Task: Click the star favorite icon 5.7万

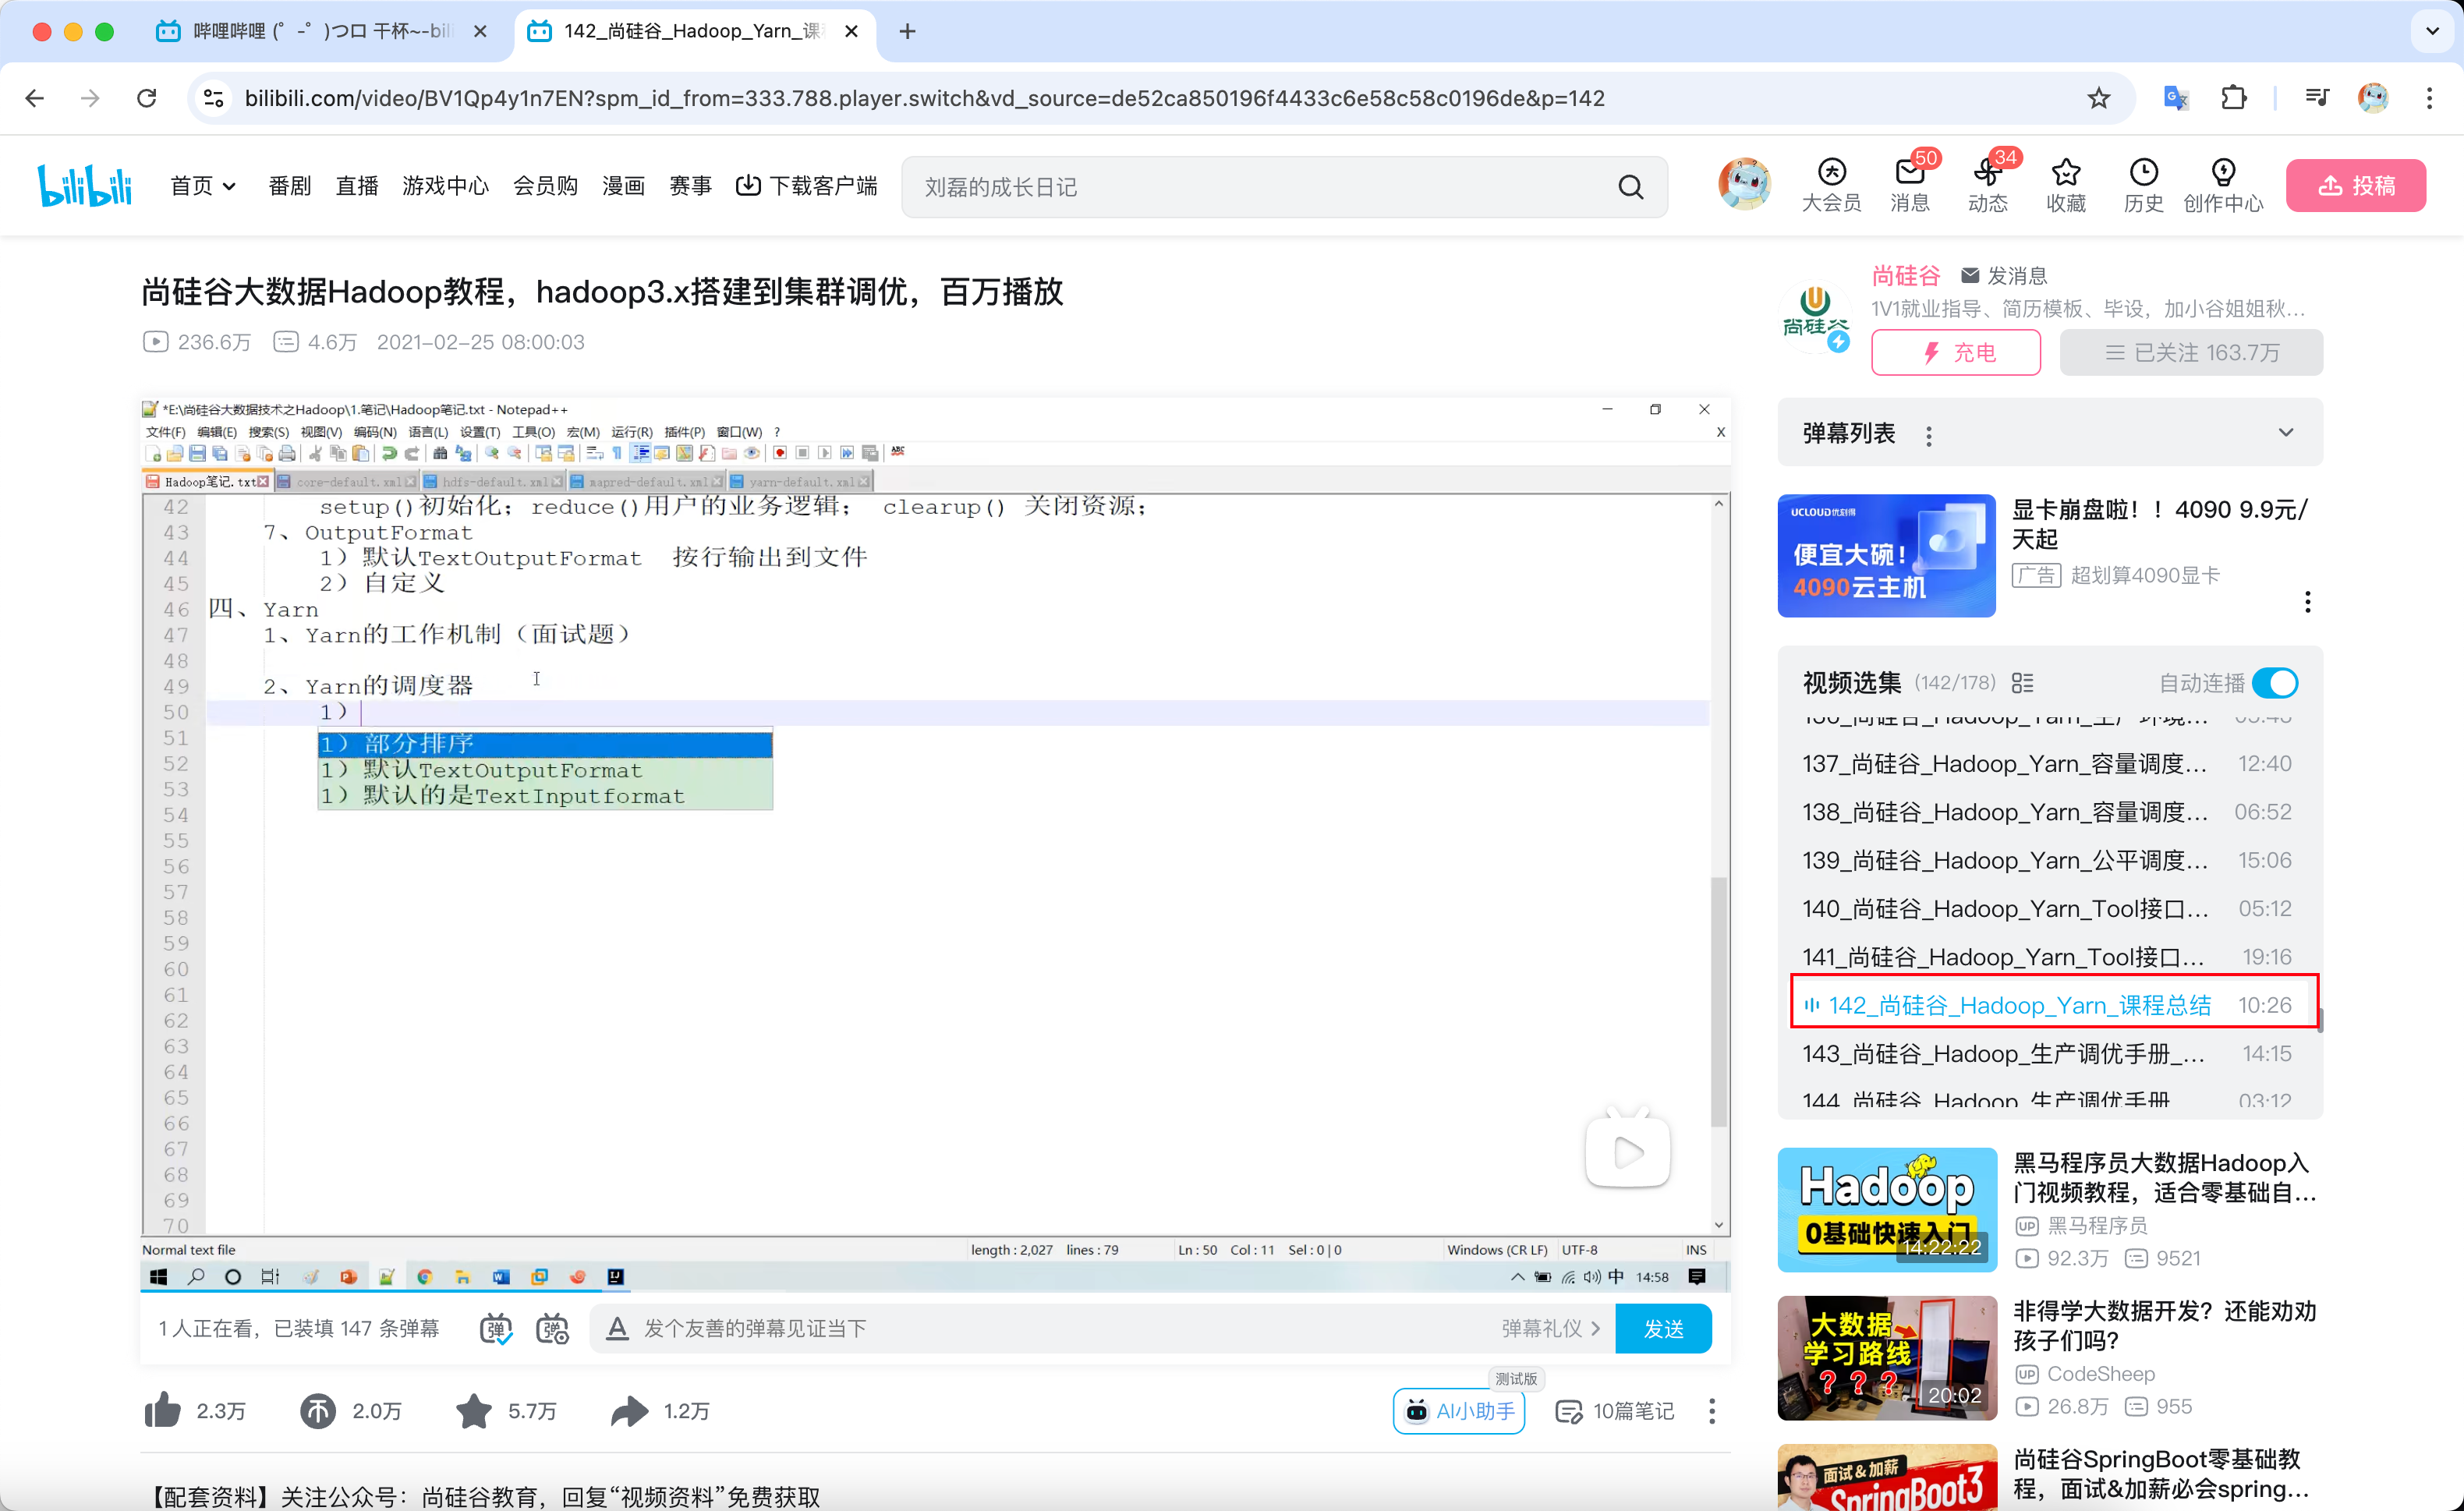Action: click(x=474, y=1410)
